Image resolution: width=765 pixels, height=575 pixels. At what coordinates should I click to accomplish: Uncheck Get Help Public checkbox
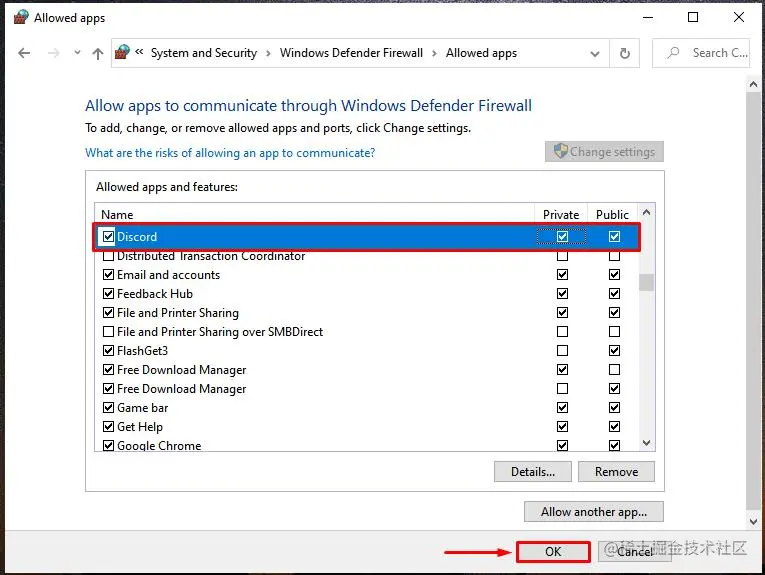pos(614,427)
